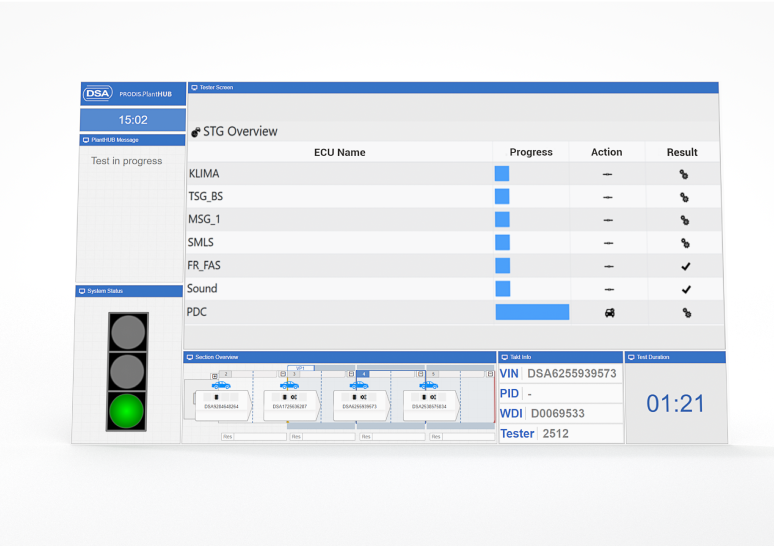Click the result checkmark for FR_FAS
The height and width of the screenshot is (546, 774).
pyautogui.click(x=685, y=266)
